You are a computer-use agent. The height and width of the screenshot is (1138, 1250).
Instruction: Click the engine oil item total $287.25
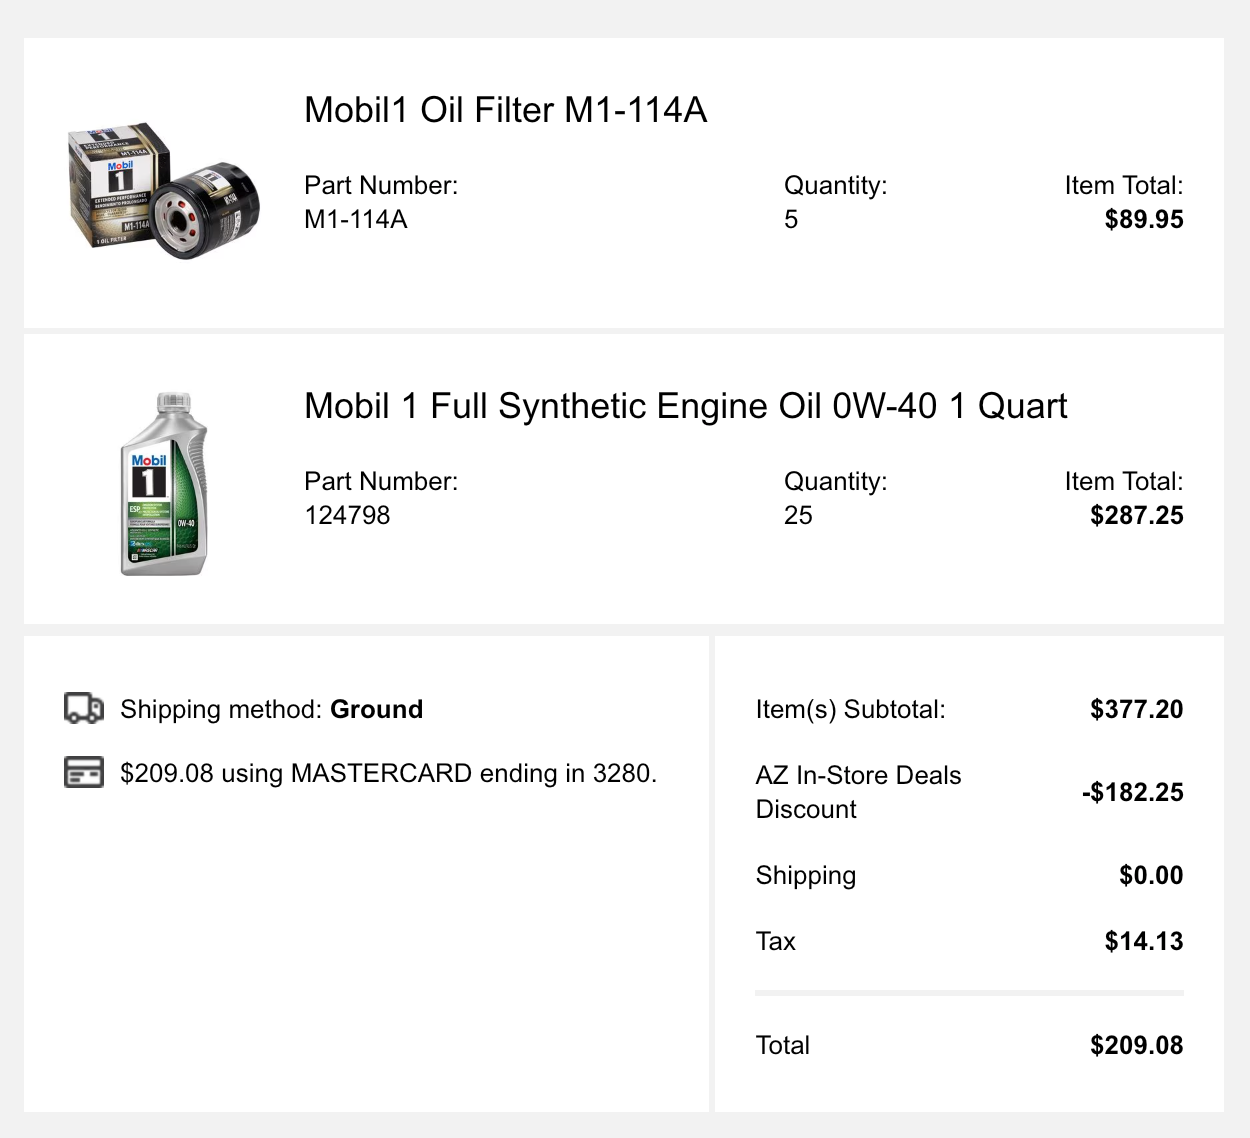[x=1136, y=516]
